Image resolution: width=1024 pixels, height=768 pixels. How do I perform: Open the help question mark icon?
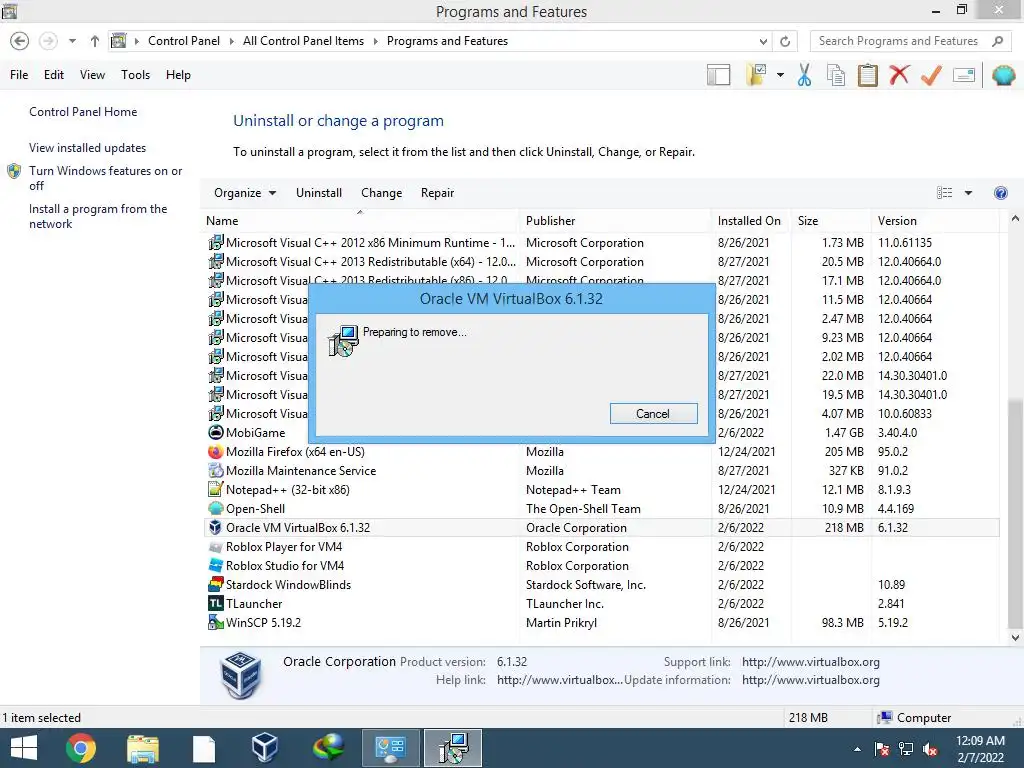[1000, 193]
